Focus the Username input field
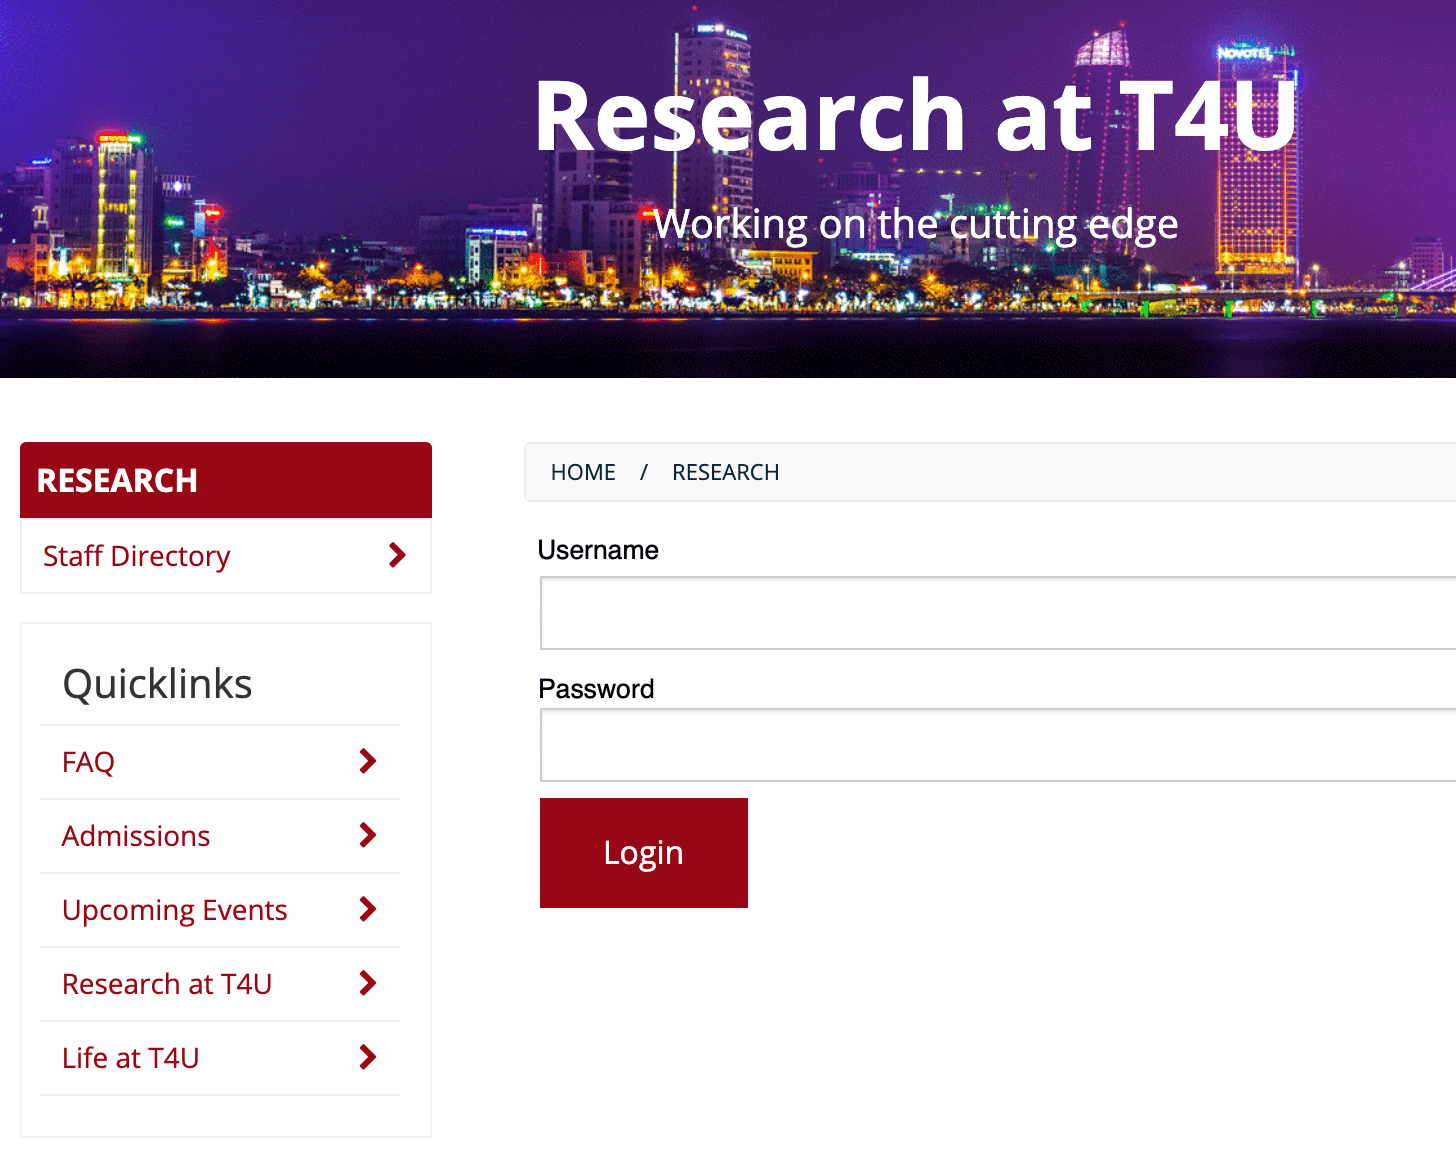The height and width of the screenshot is (1160, 1456). [997, 613]
